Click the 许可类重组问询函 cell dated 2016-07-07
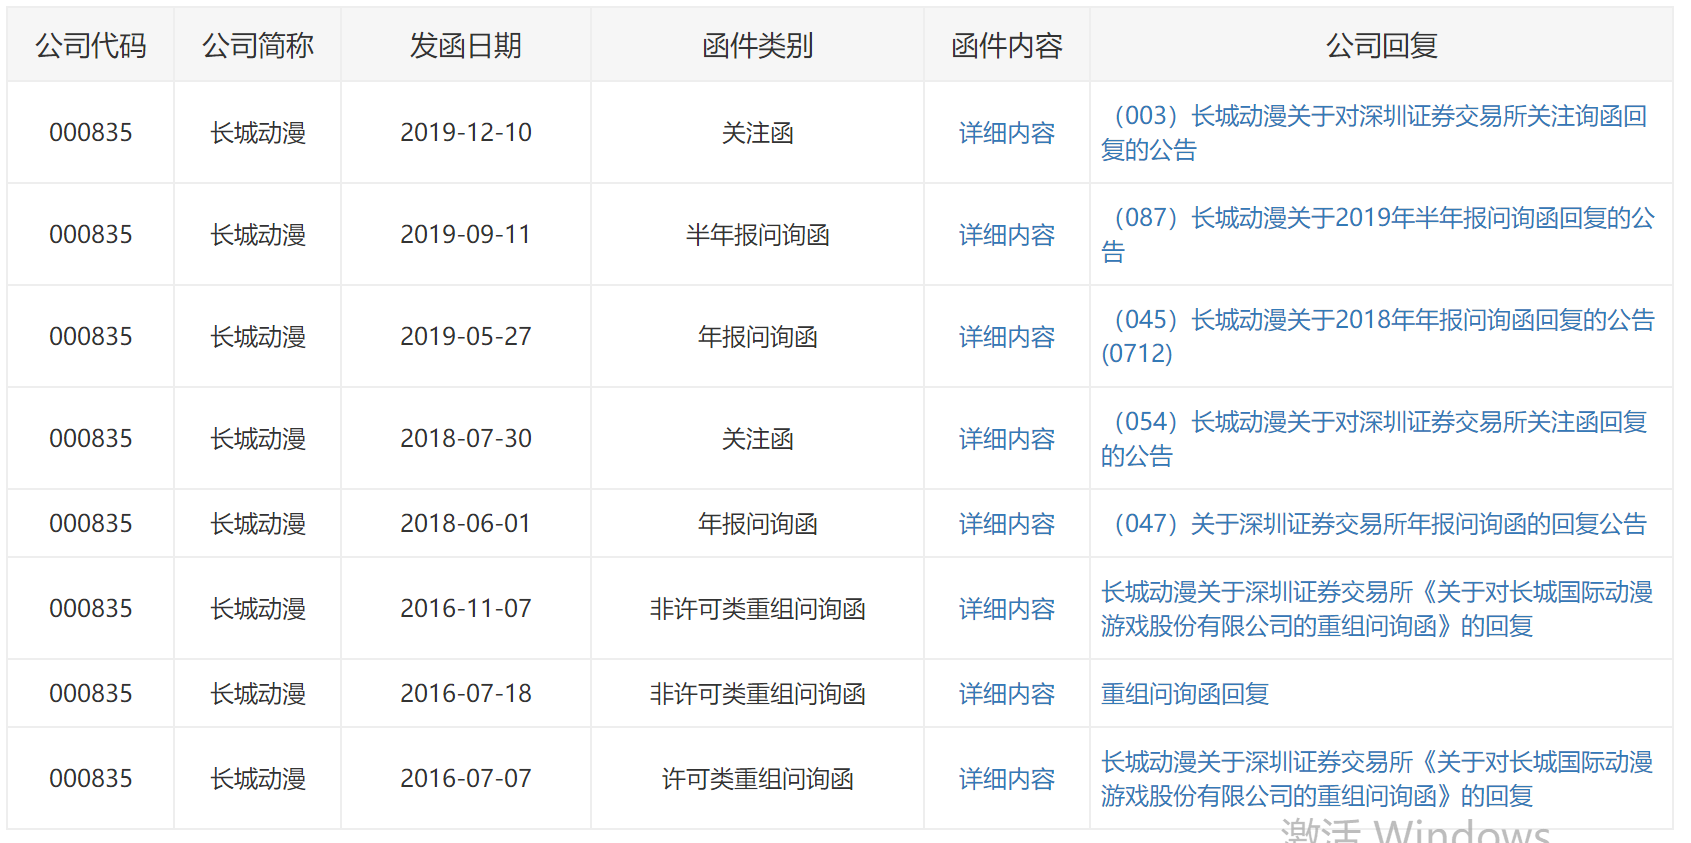The image size is (1691, 843). click(x=758, y=779)
